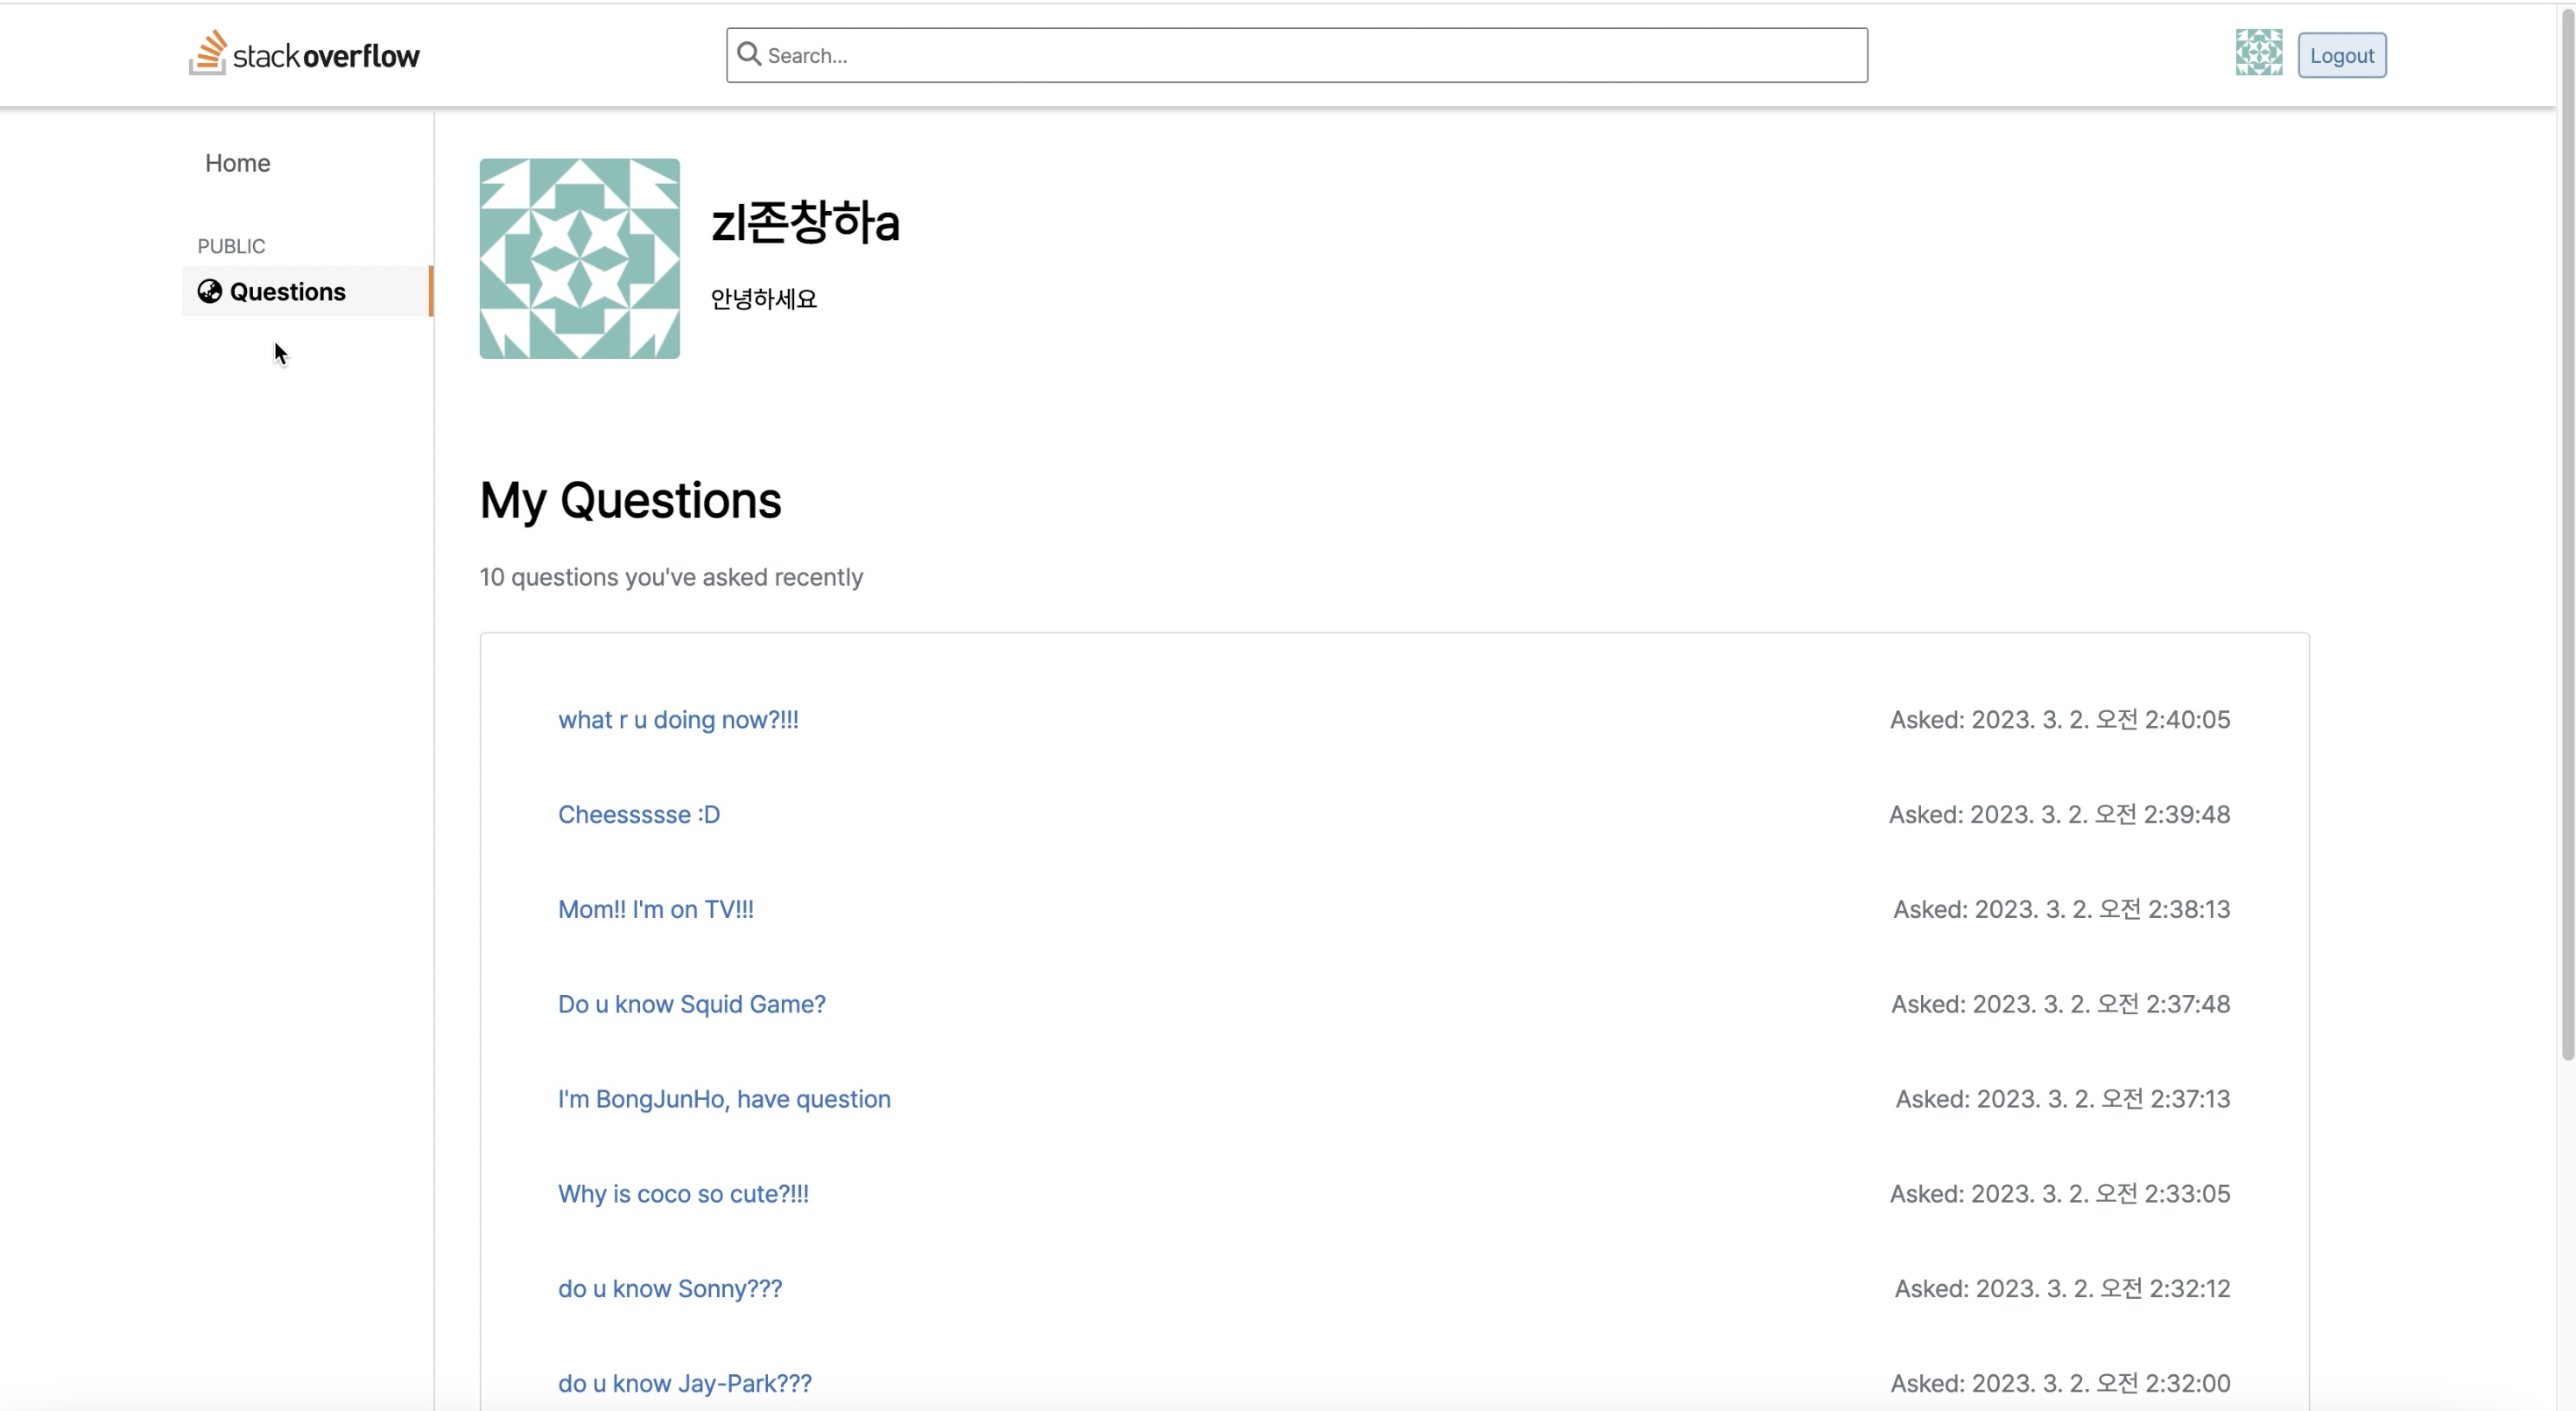Open question 'Mom!! I'm on TV!!!'

656,909
